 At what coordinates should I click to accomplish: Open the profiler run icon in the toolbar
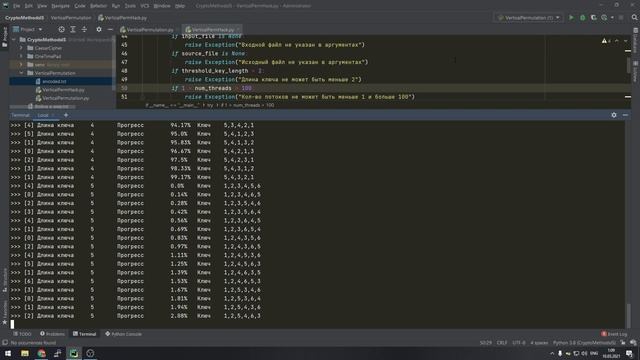pyautogui.click(x=604, y=18)
